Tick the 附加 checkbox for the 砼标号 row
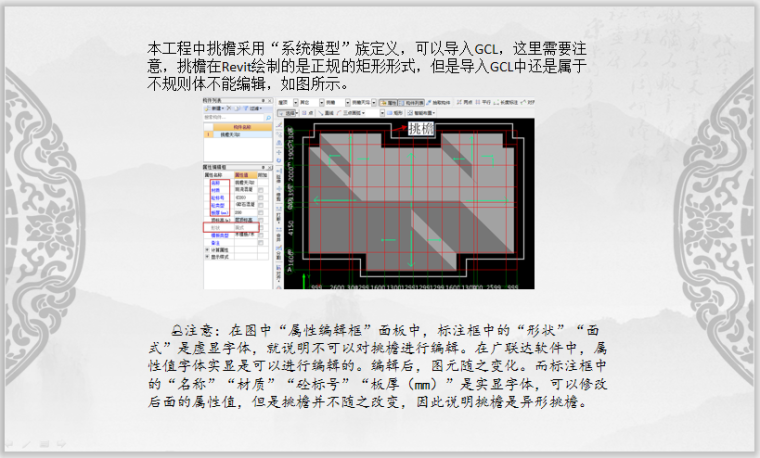 click(261, 197)
